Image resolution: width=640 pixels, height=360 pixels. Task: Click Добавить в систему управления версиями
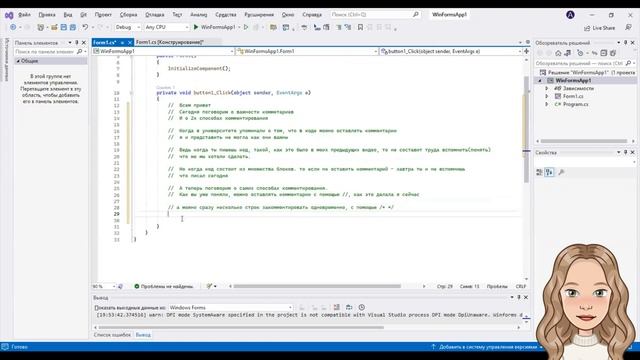pyautogui.click(x=488, y=347)
